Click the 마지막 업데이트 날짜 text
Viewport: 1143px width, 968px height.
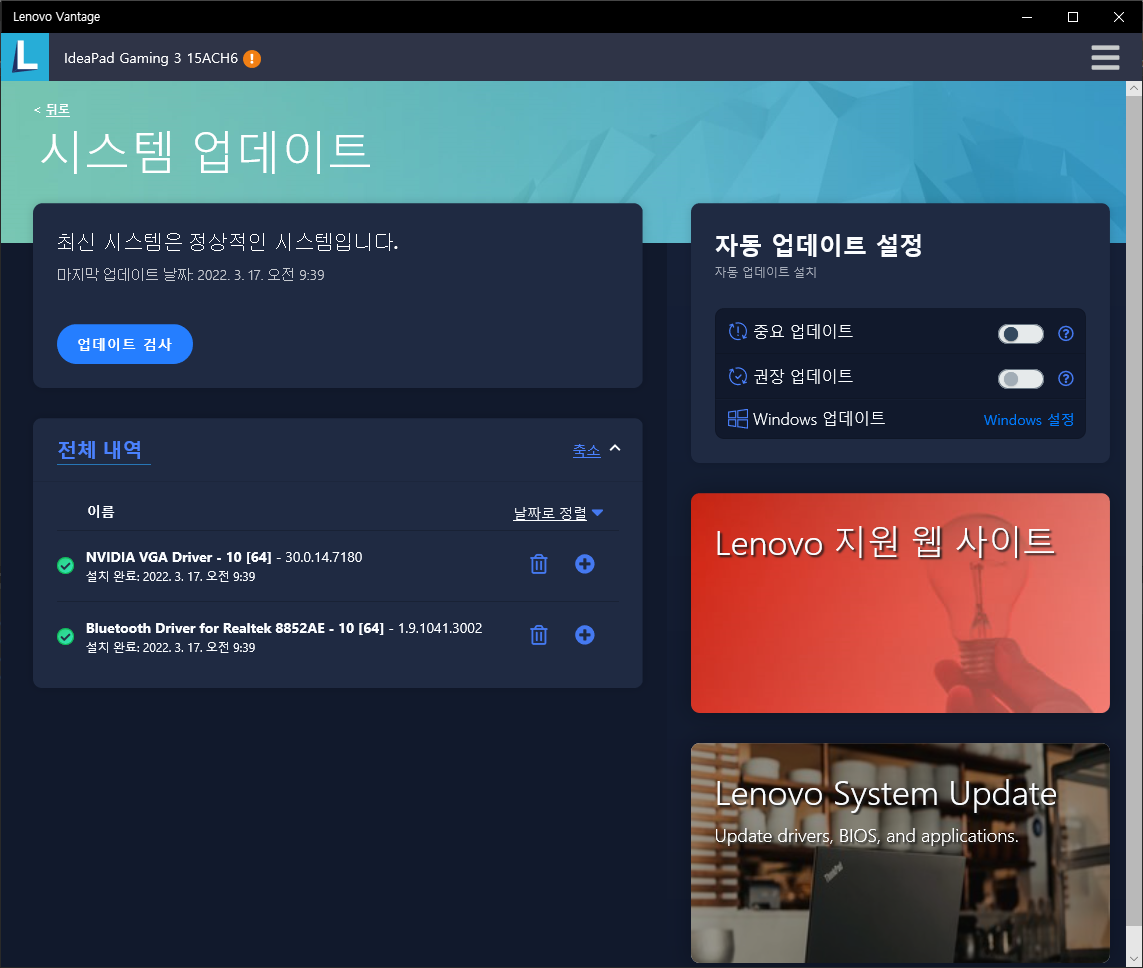tap(191, 275)
